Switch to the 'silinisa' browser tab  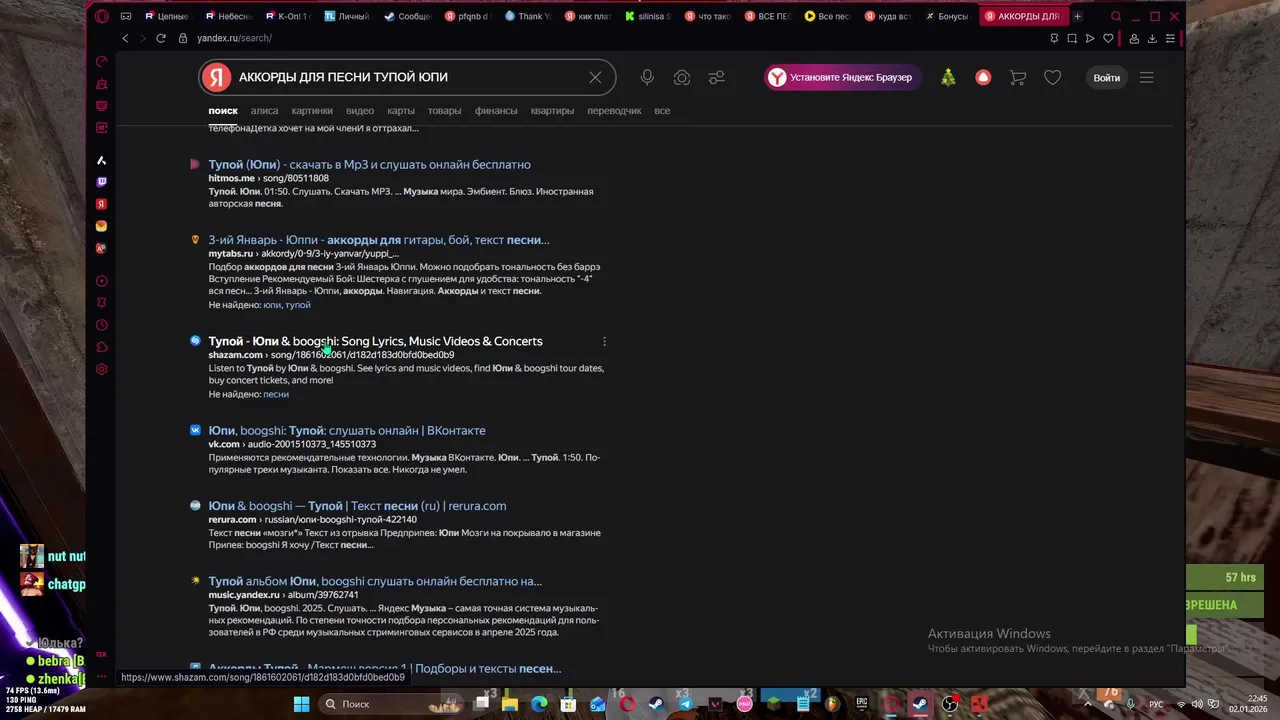pyautogui.click(x=648, y=16)
